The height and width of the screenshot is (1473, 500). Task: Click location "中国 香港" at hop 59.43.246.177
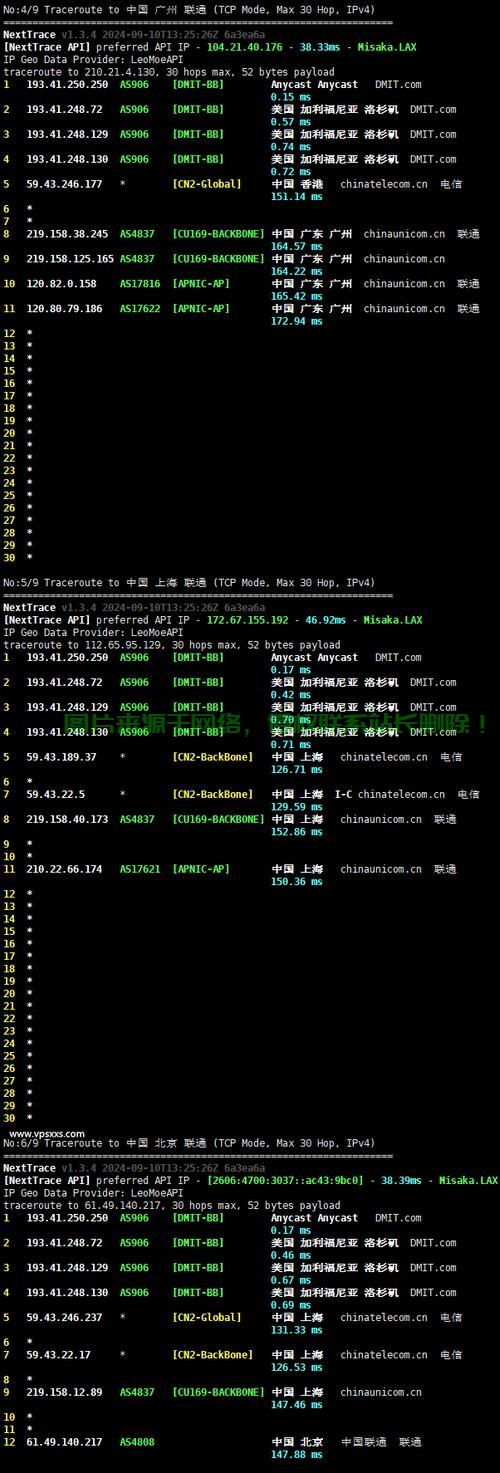tap(298, 184)
